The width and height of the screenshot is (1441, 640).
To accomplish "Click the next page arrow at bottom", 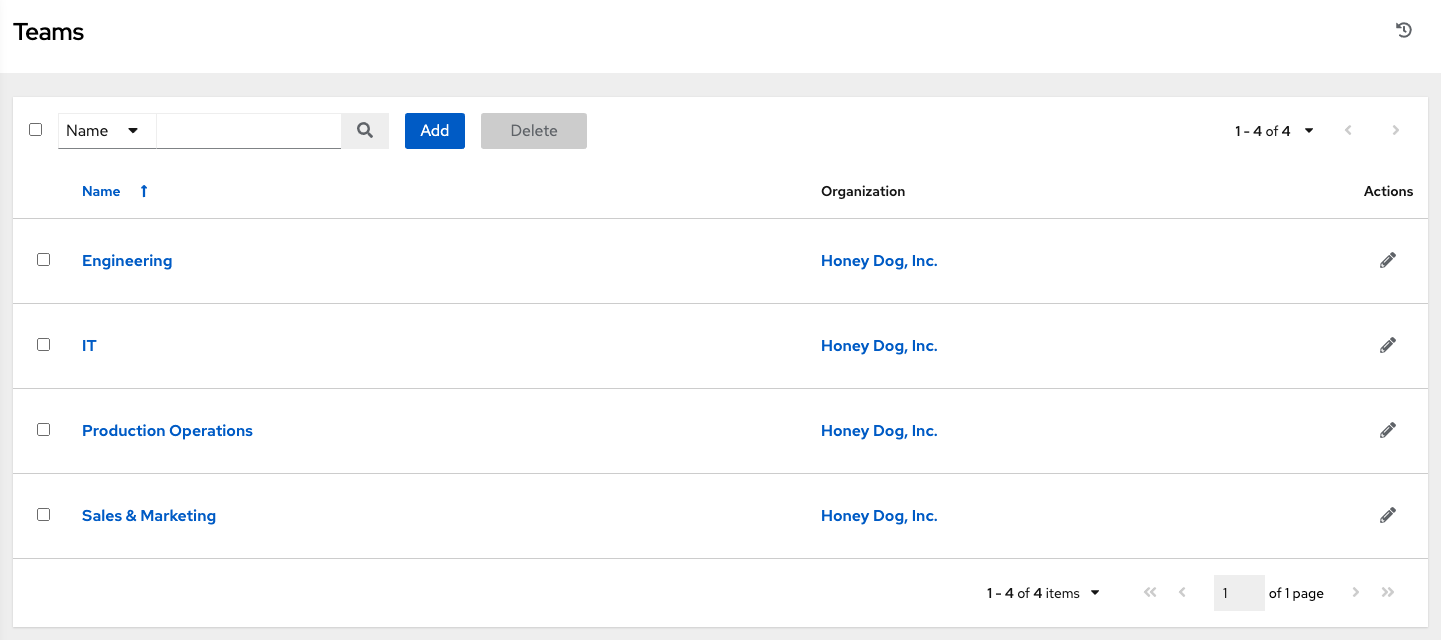I will (1356, 592).
